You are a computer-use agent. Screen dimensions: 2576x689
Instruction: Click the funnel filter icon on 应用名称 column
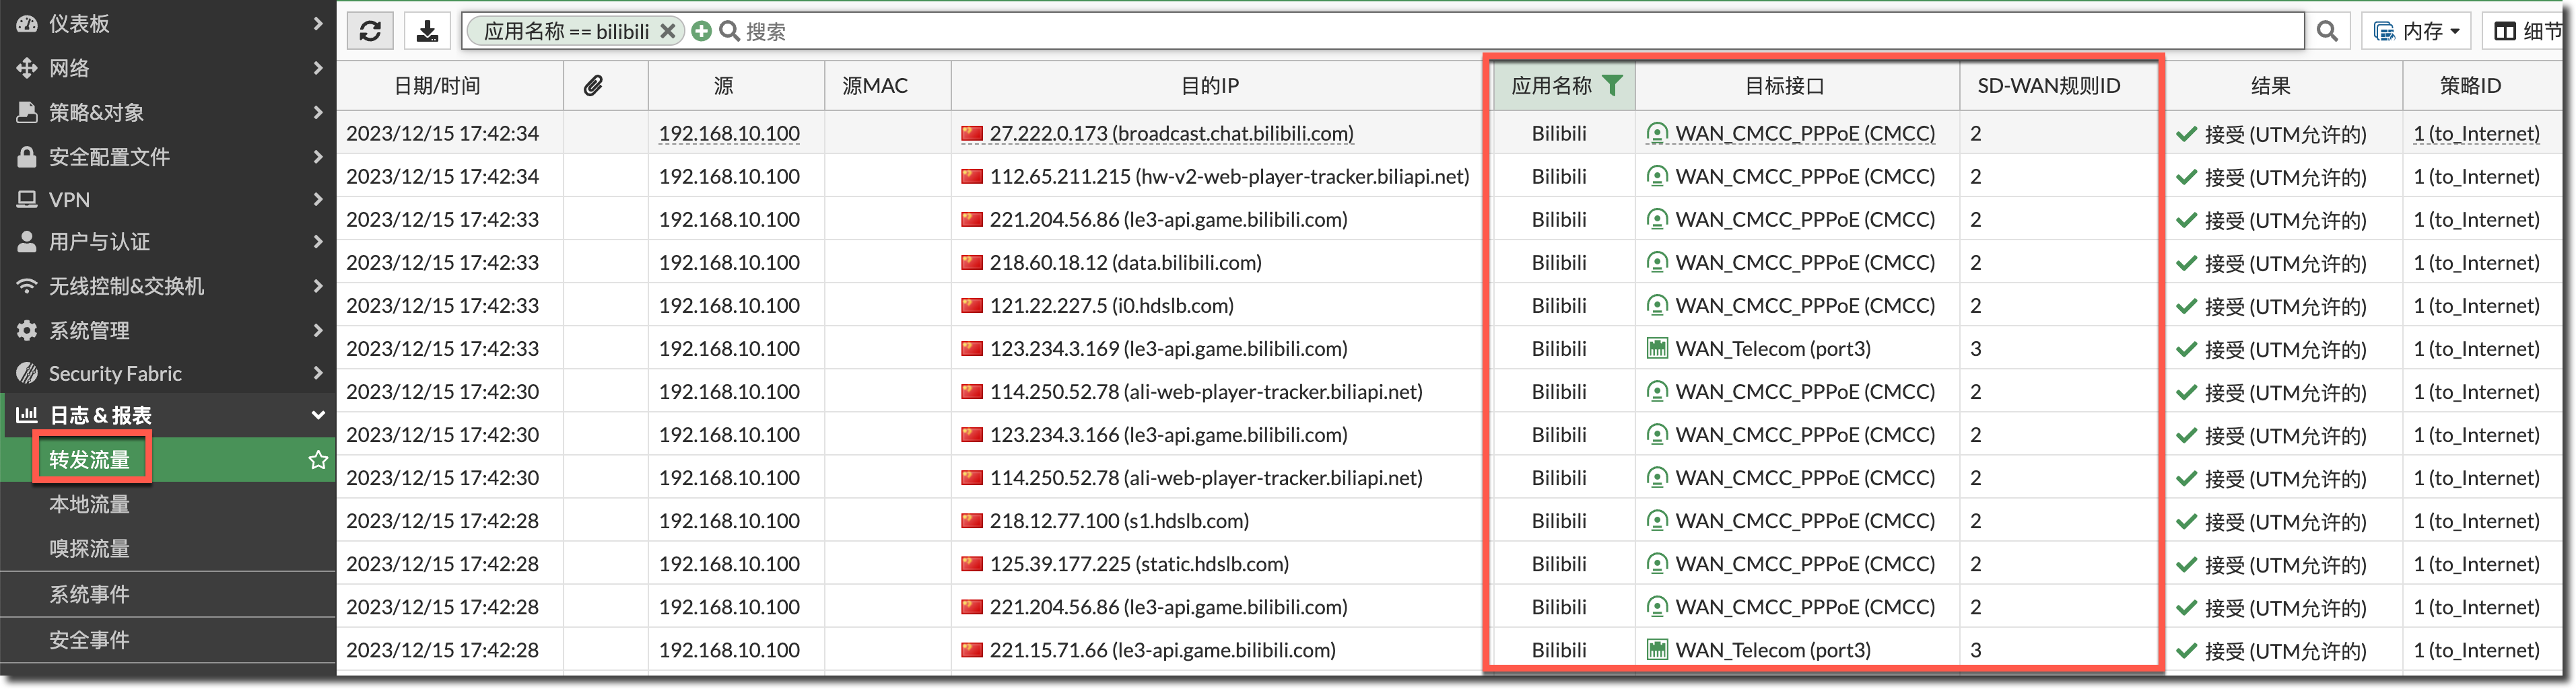pyautogui.click(x=1612, y=85)
